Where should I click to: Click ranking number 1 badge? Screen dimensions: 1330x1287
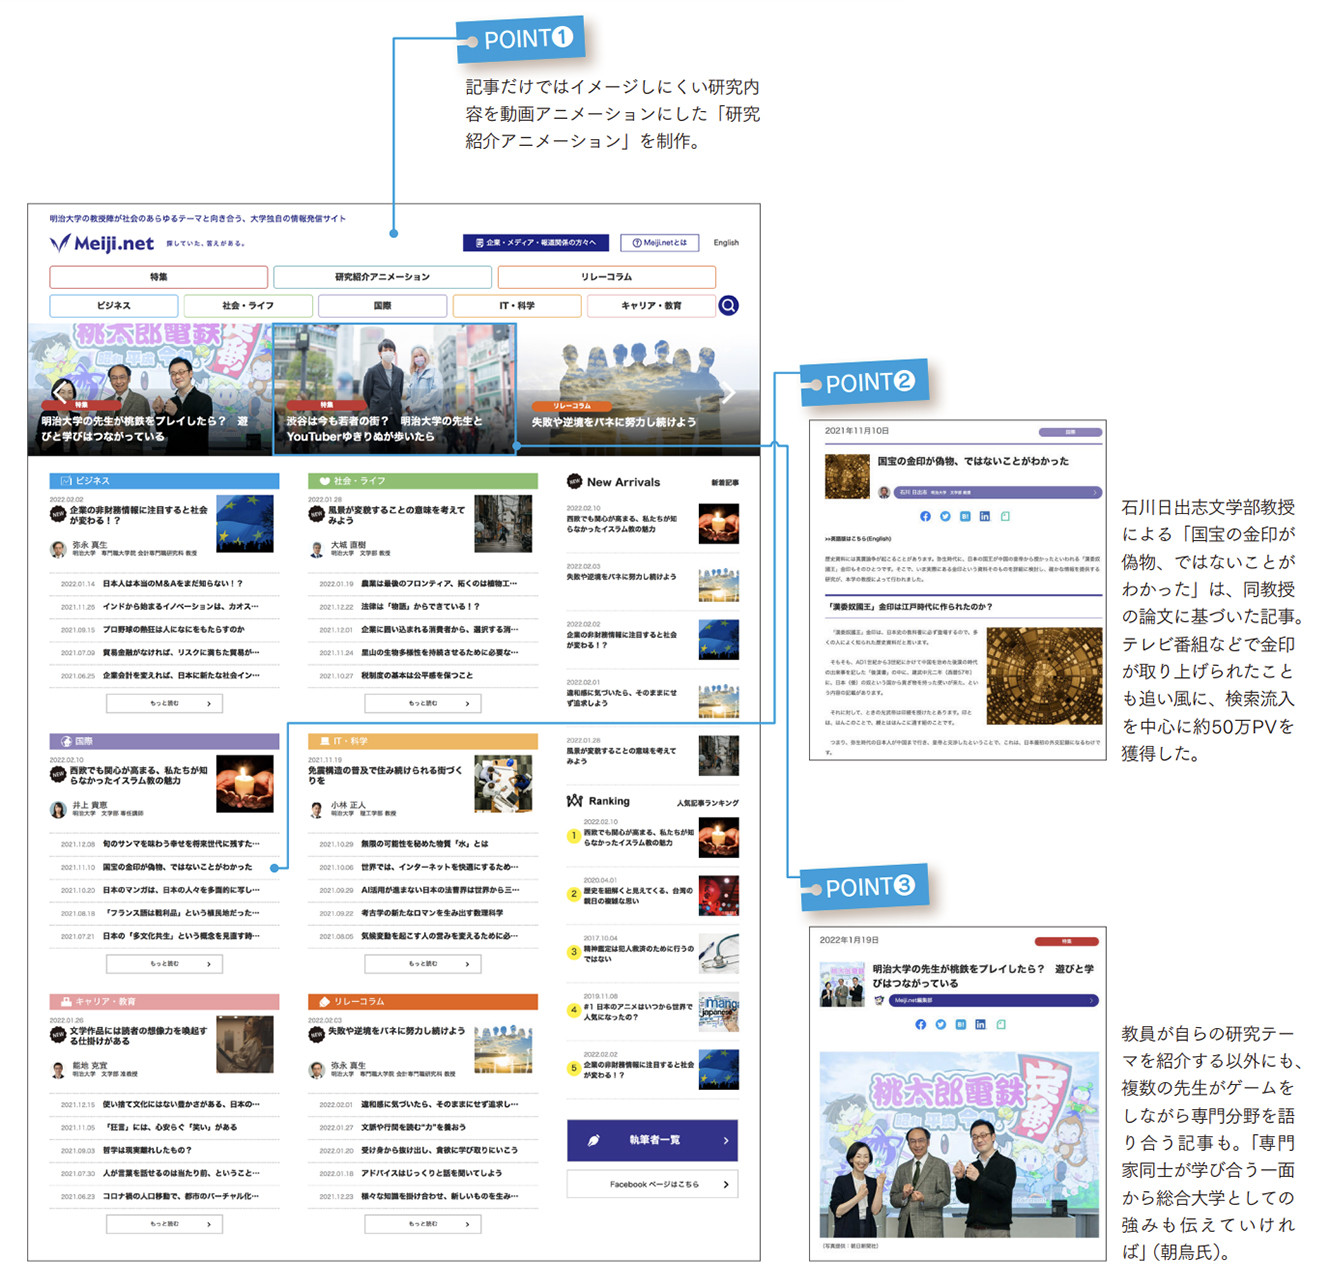point(574,836)
